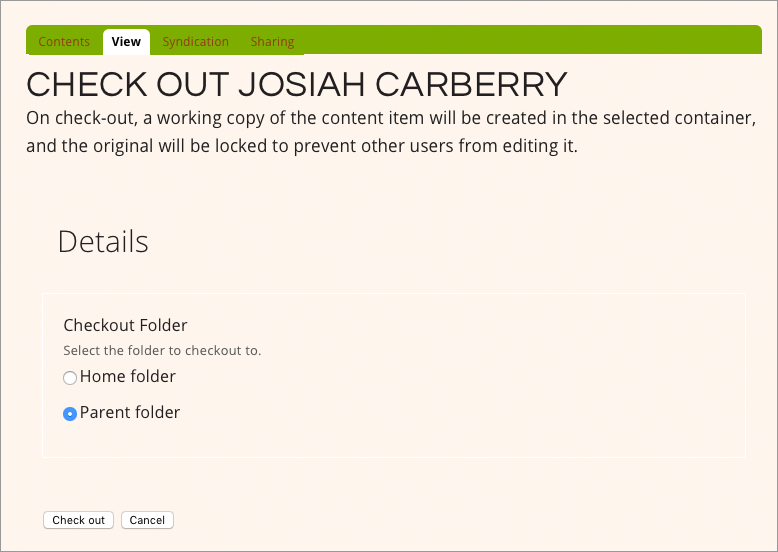The width and height of the screenshot is (778, 552).
Task: Click the 'Check Out Josiah Carberry' heading
Action: 296,85
